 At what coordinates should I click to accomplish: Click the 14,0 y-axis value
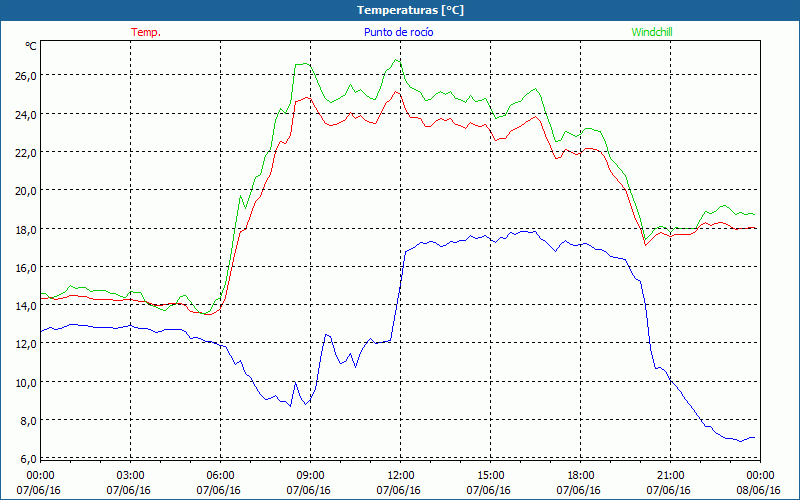(26, 306)
